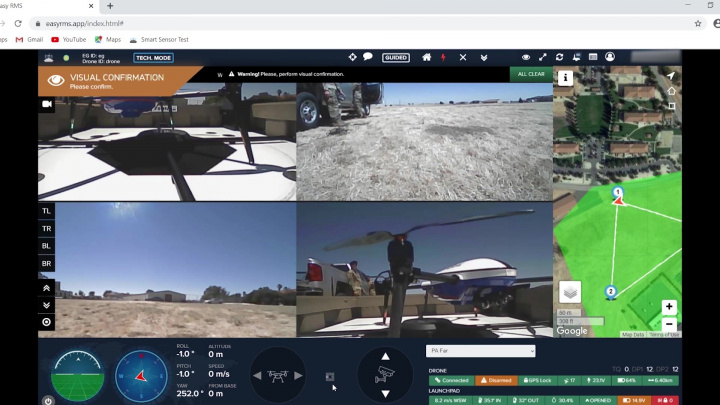This screenshot has height=405, width=720.
Task: Click the double-chevron down land icon
Action: pyautogui.click(x=484, y=57)
